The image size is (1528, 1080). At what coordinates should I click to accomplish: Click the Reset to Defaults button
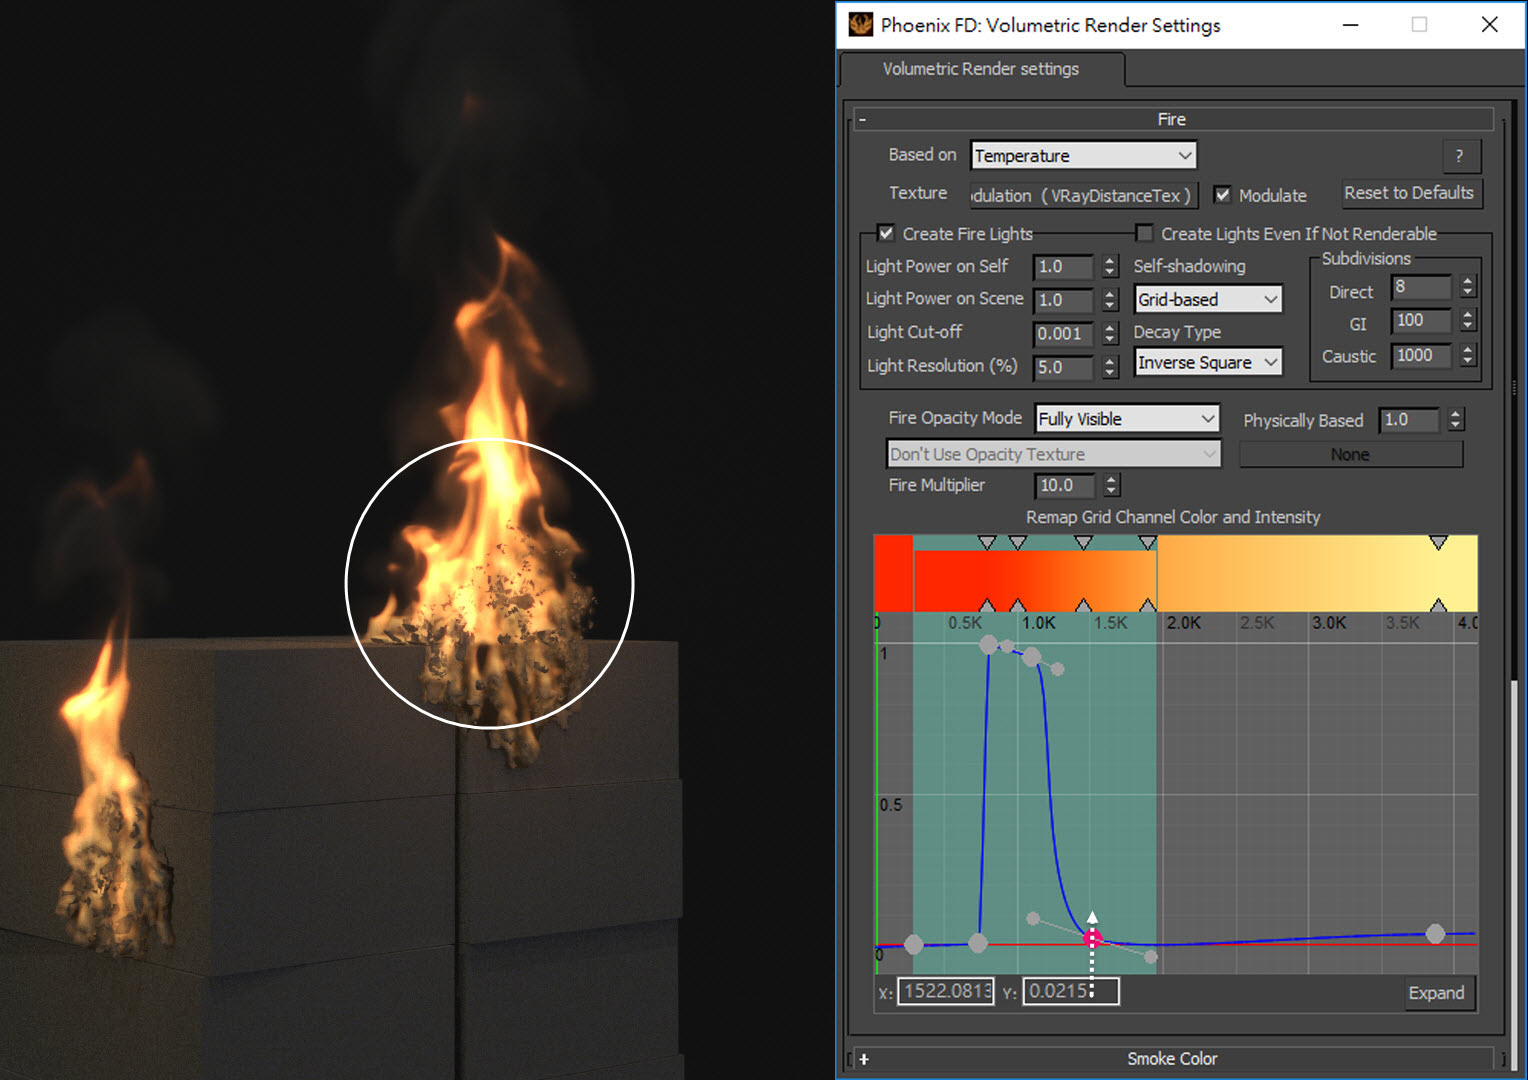click(x=1411, y=193)
